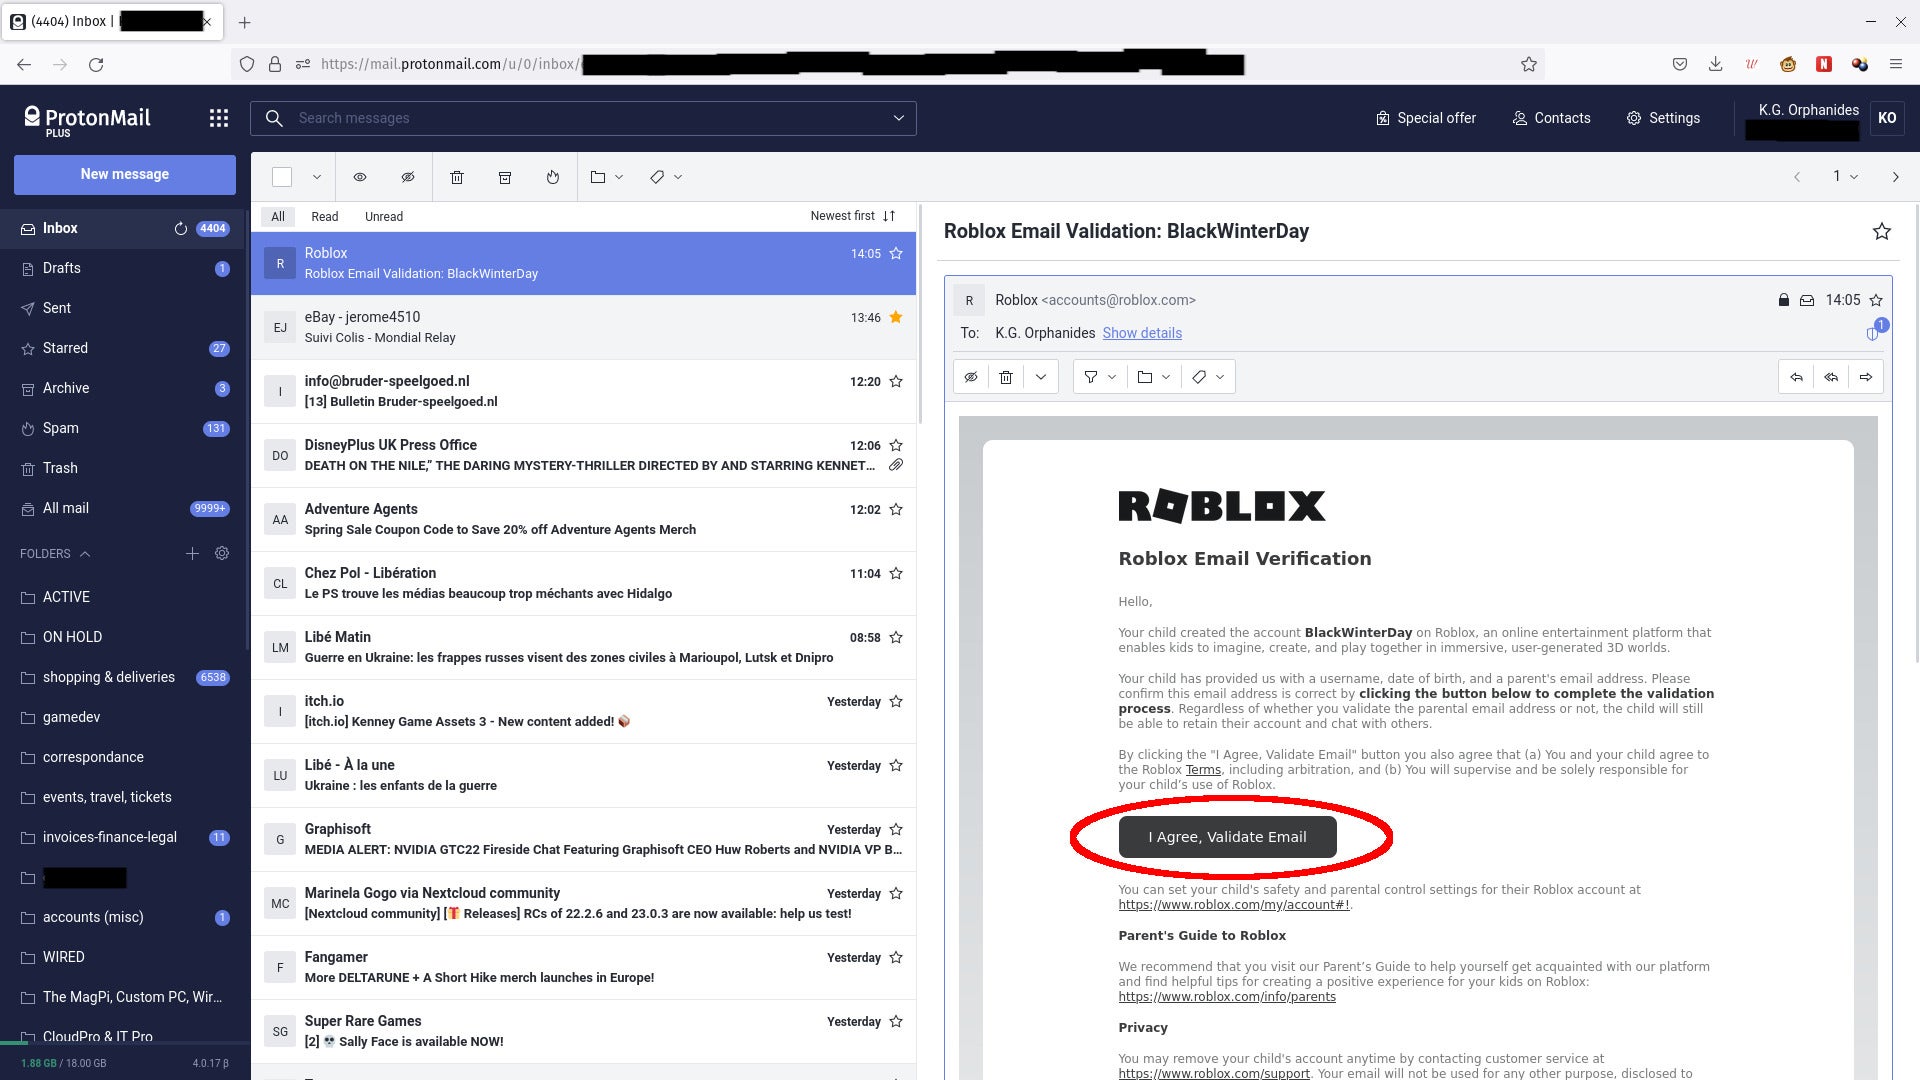This screenshot has height=1080, width=1920.
Task: Open the move-to-folder dropdown in list toolbar
Action: [x=607, y=177]
